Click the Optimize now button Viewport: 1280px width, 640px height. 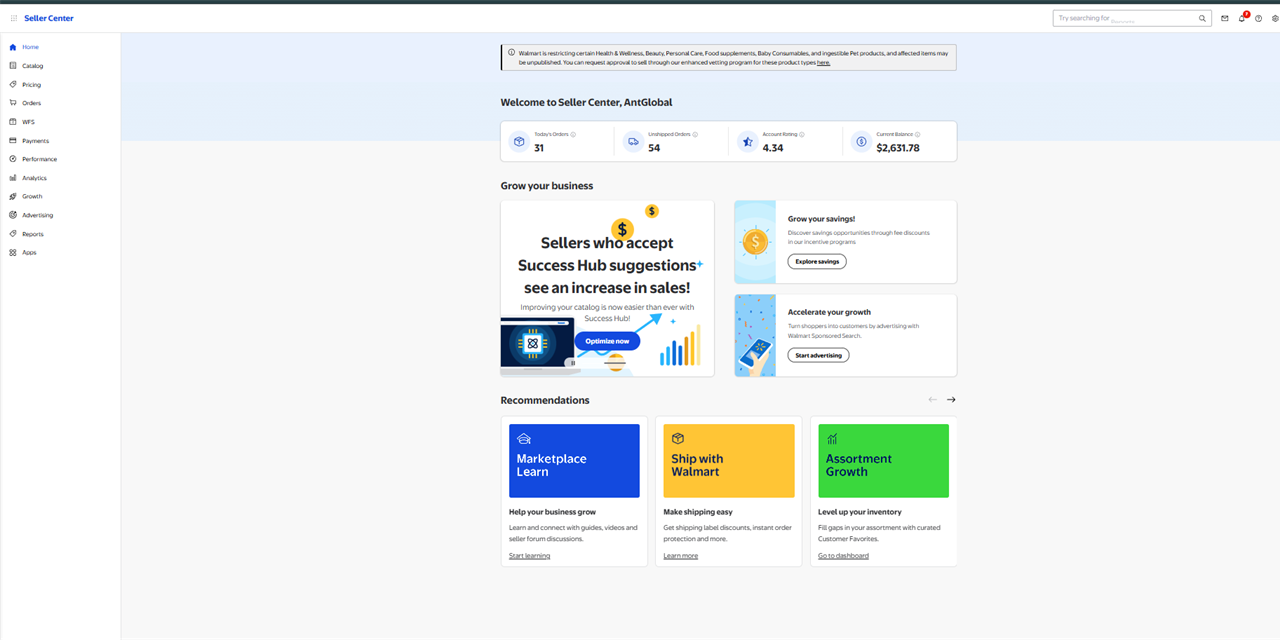607,341
